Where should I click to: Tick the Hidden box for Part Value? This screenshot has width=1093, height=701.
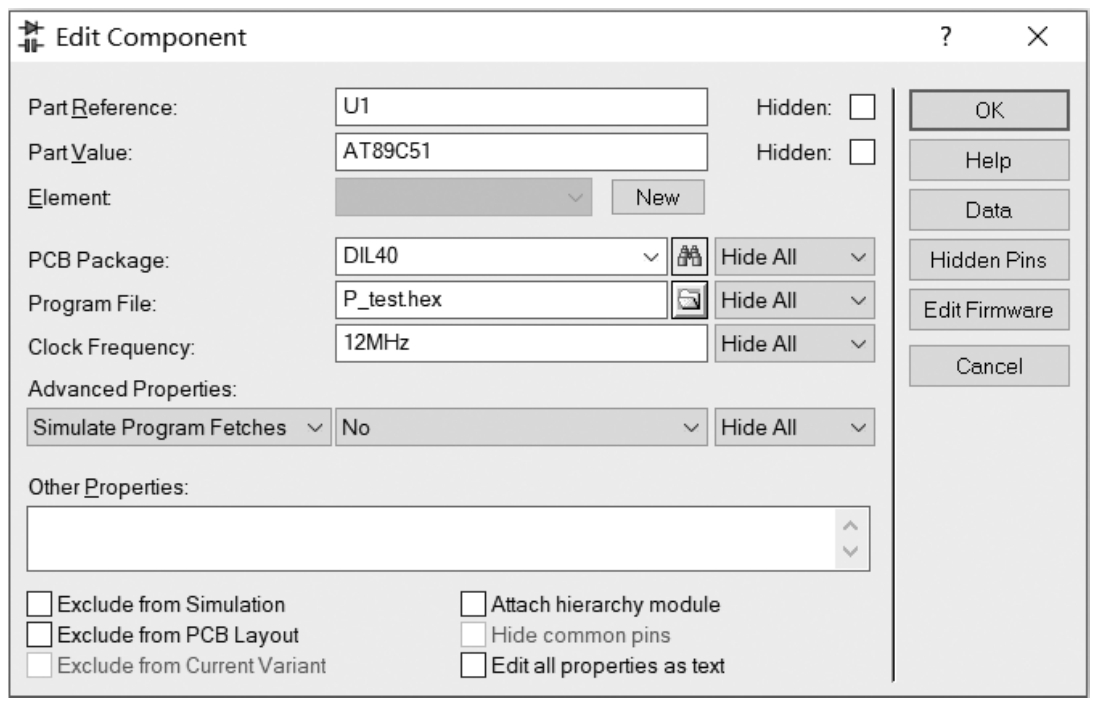point(861,152)
